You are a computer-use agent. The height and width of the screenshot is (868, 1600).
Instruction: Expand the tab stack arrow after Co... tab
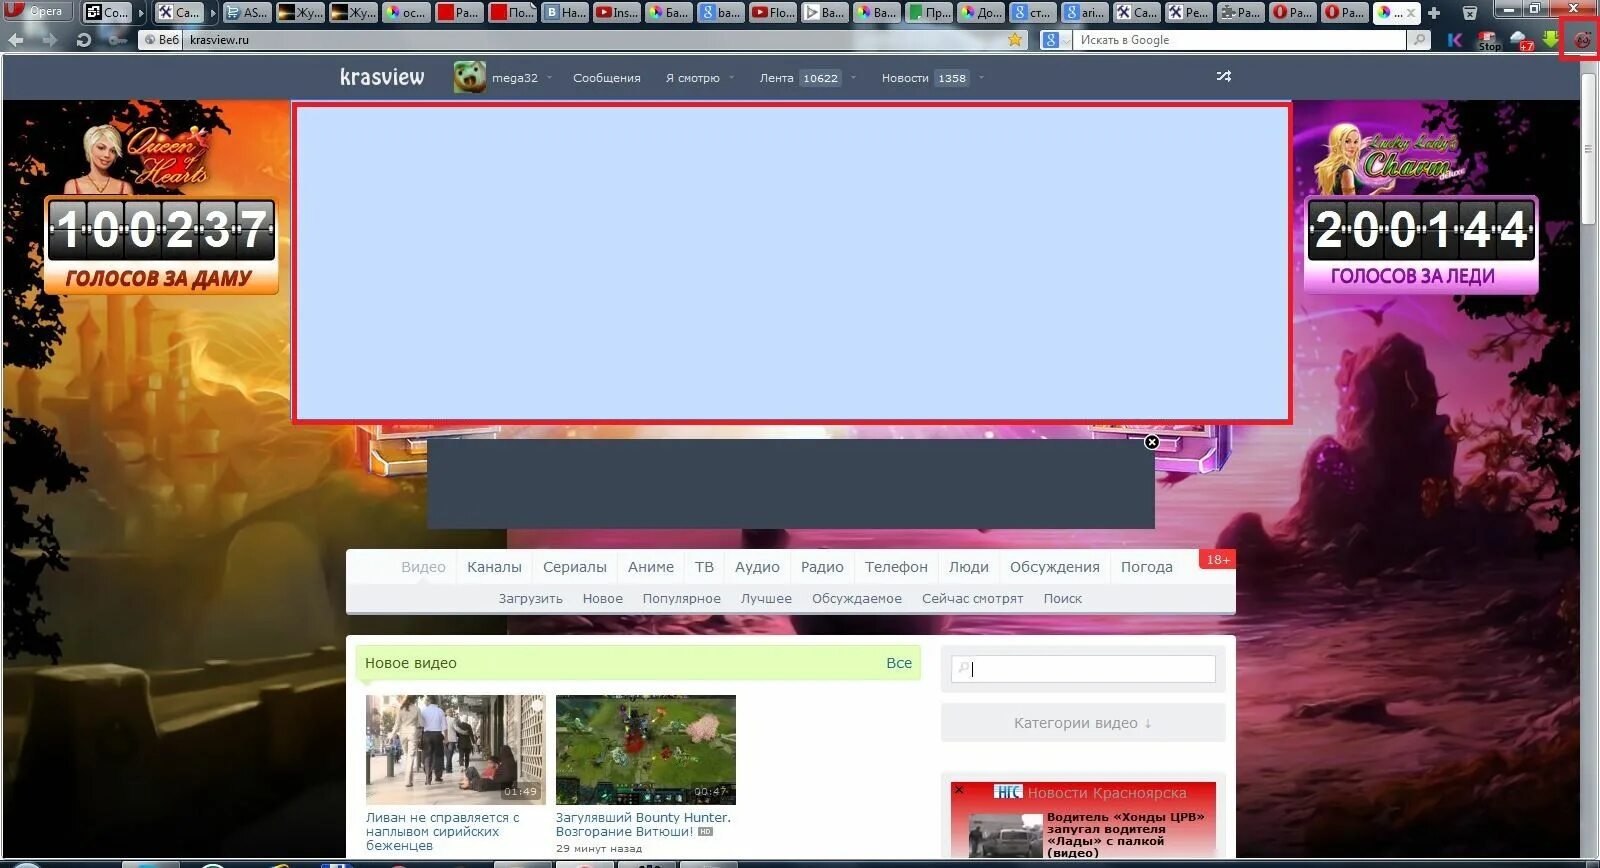click(141, 13)
